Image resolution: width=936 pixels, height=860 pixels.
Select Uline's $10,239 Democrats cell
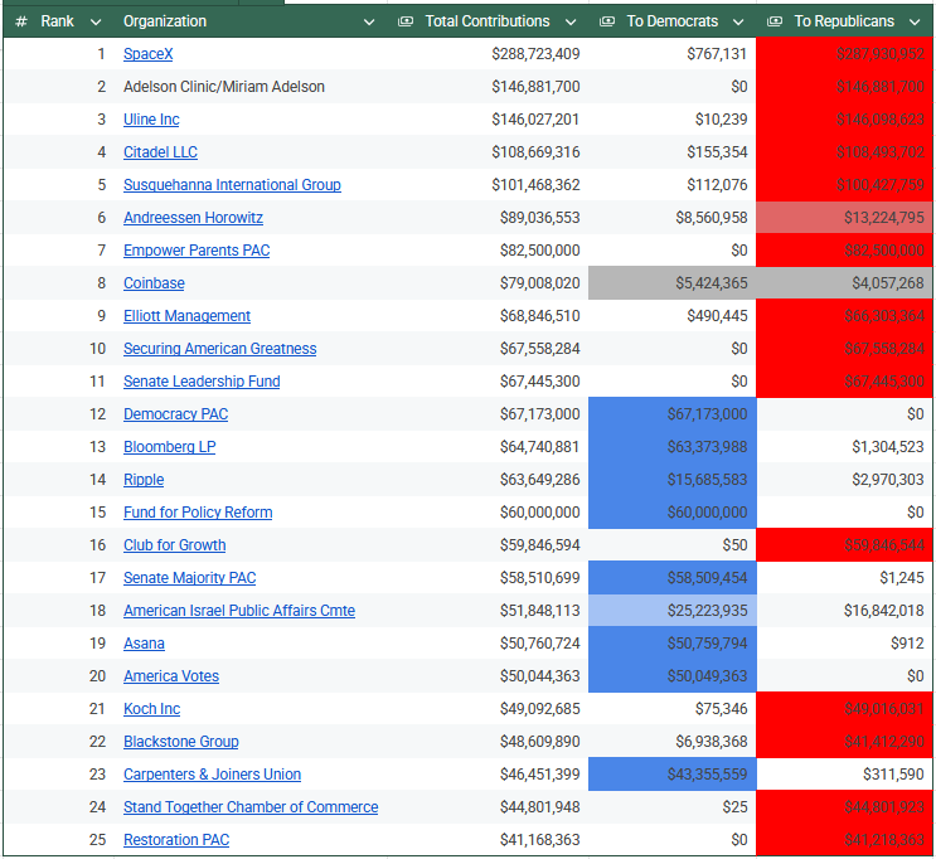point(672,119)
